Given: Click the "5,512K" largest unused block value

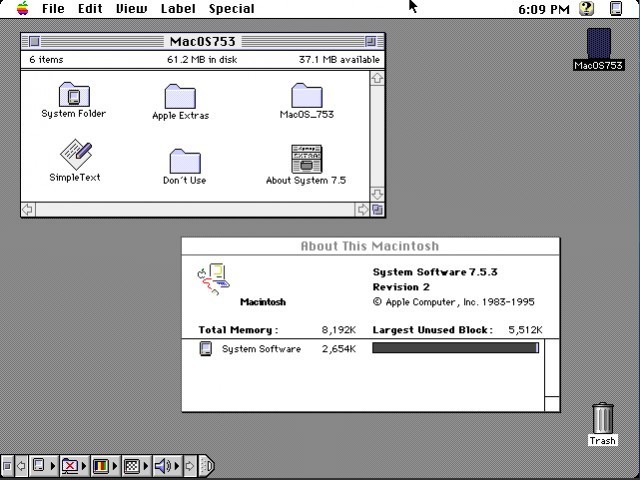Looking at the screenshot, I should pos(525,330).
